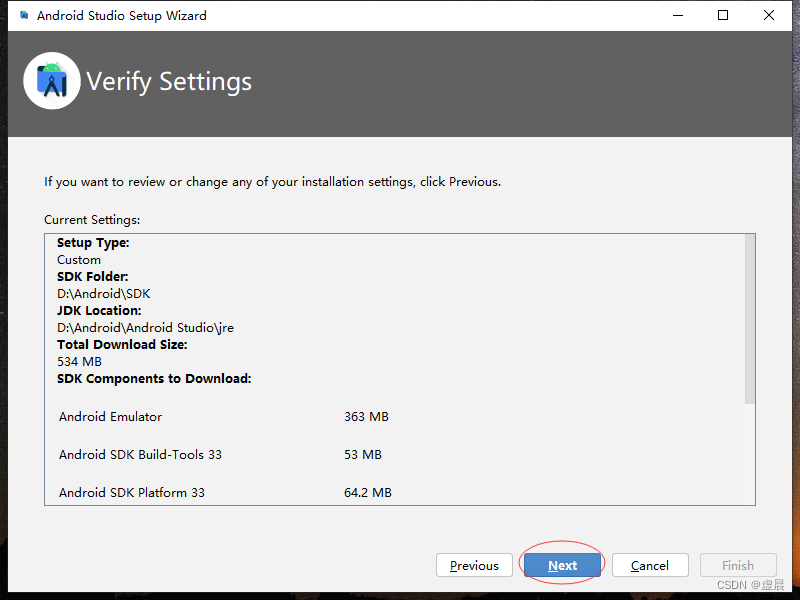Click the SDK Components to Download heading
The image size is (800, 600).
[x=154, y=378]
